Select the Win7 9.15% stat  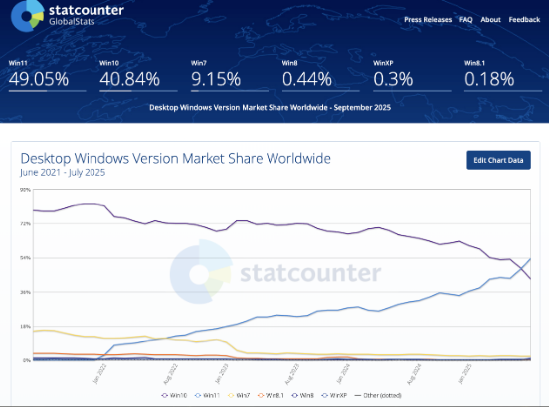tap(230, 75)
